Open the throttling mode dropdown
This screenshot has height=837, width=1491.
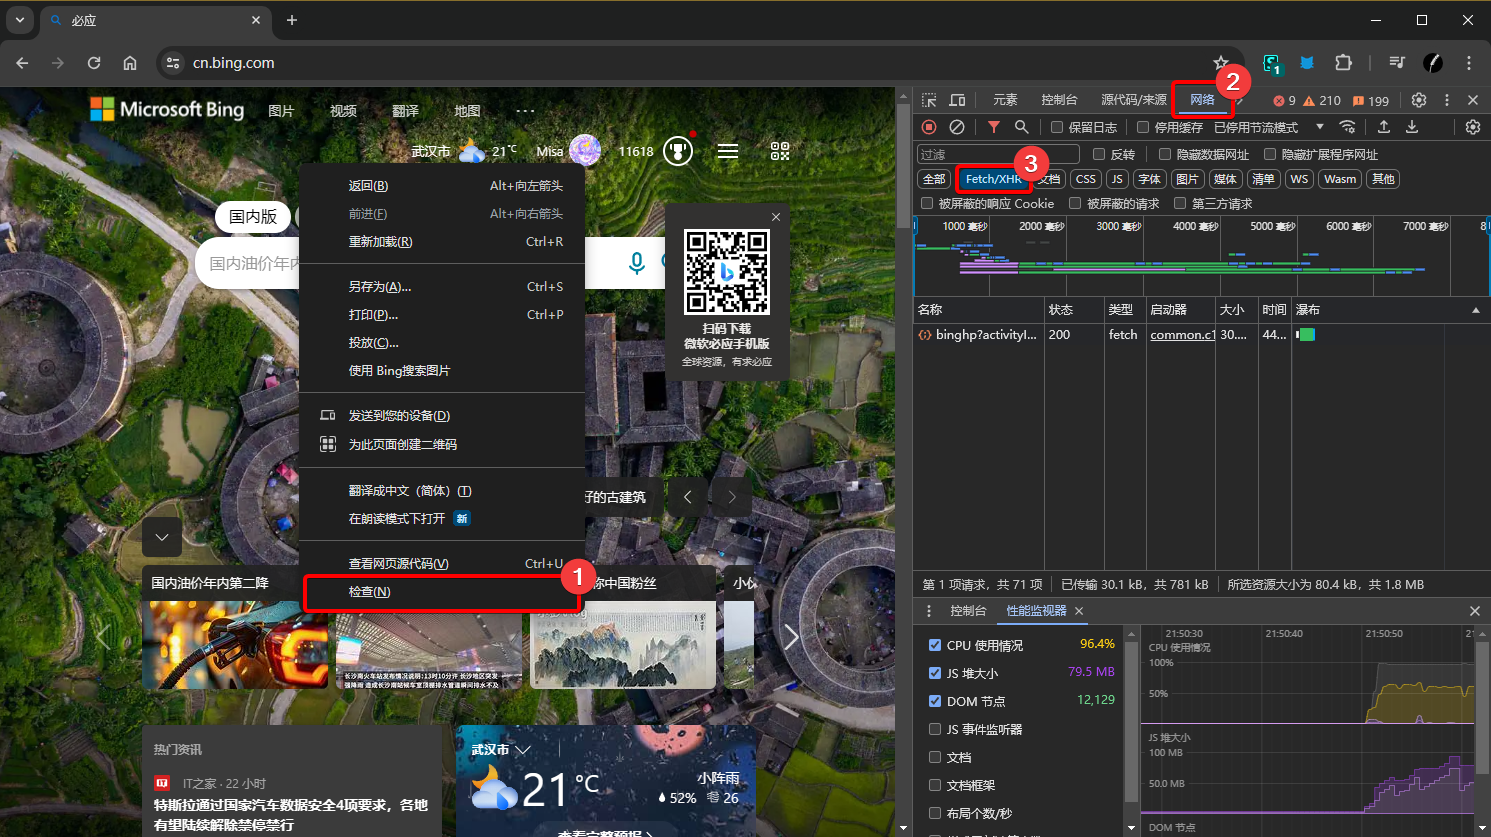[x=1269, y=127]
